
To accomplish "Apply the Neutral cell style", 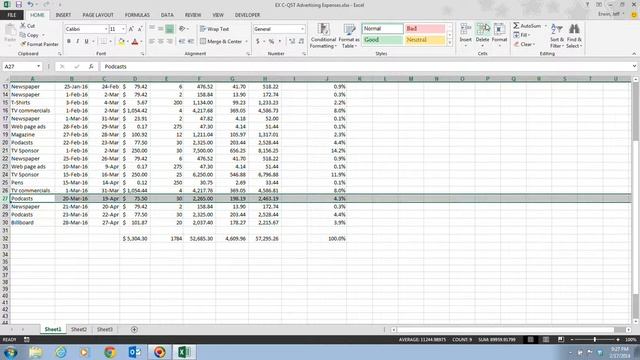I will point(424,40).
